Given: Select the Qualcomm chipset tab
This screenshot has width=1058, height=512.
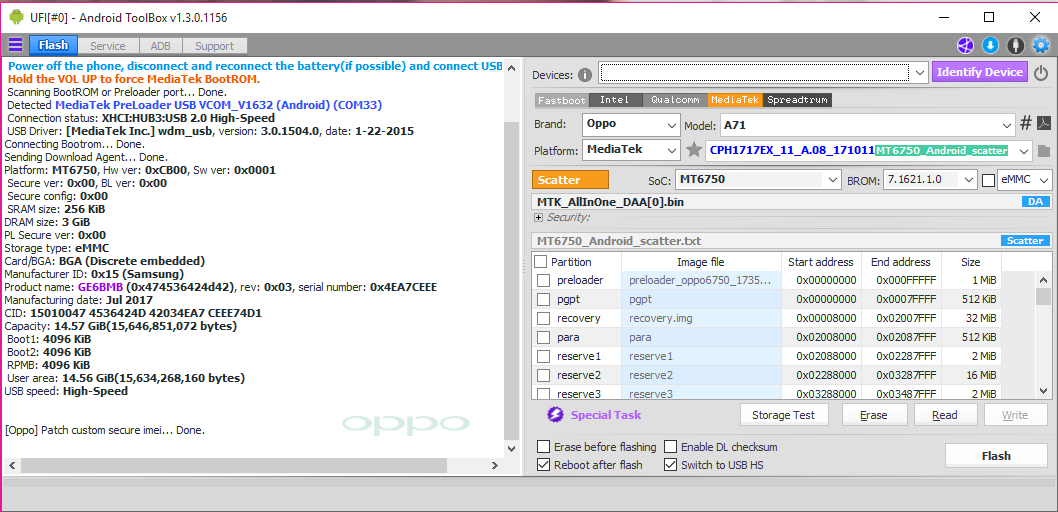Looking at the screenshot, I should tap(674, 100).
